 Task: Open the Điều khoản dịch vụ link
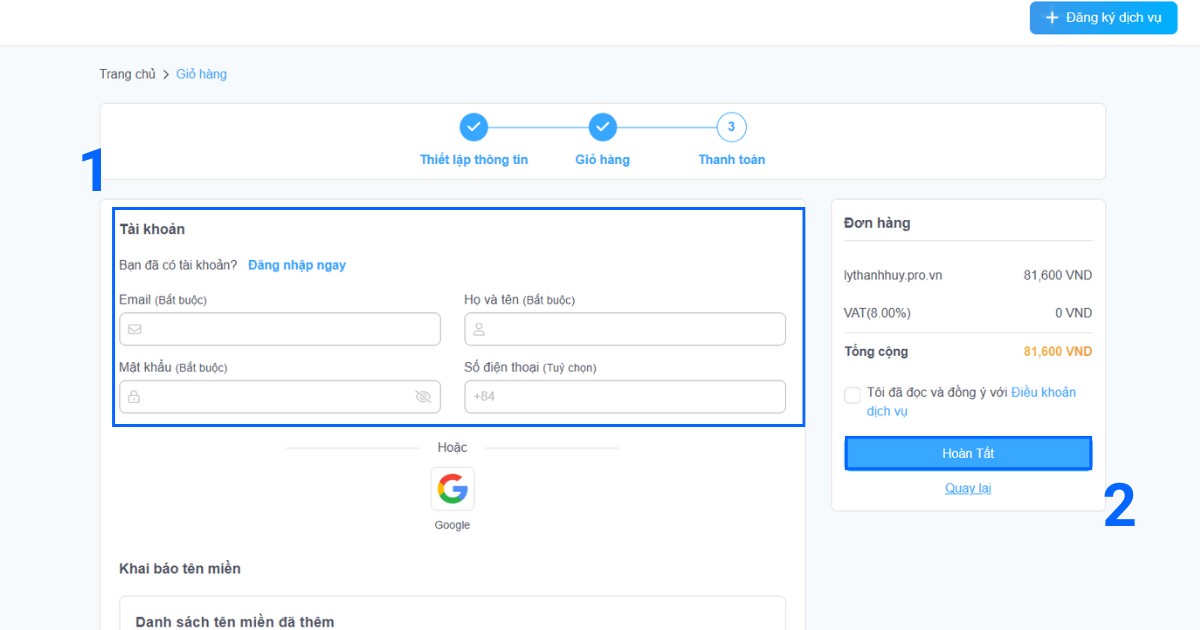coord(1043,392)
